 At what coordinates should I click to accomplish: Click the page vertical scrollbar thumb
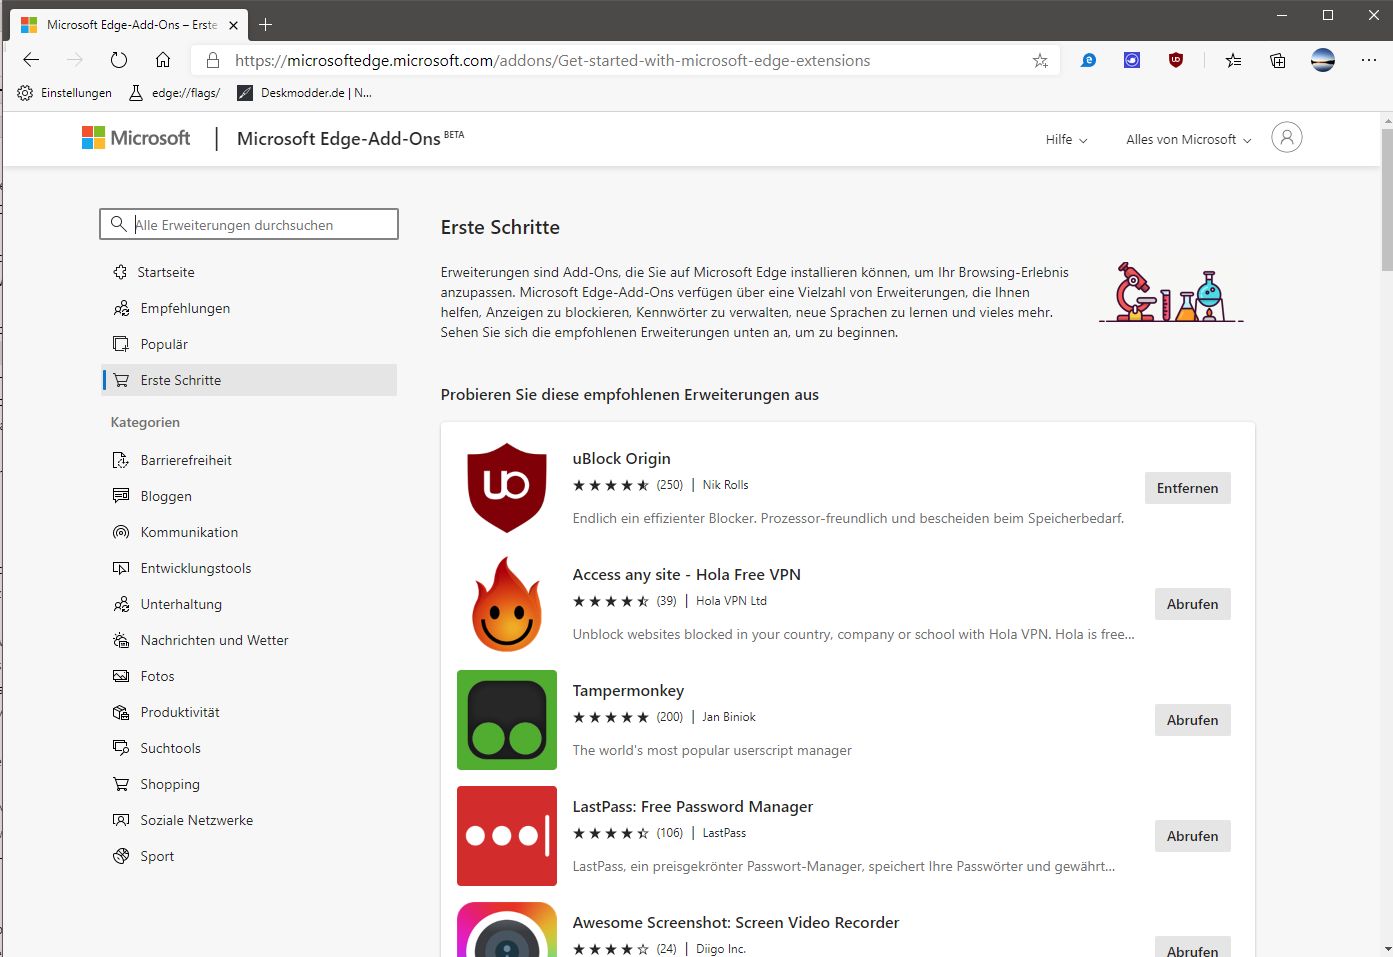1386,200
